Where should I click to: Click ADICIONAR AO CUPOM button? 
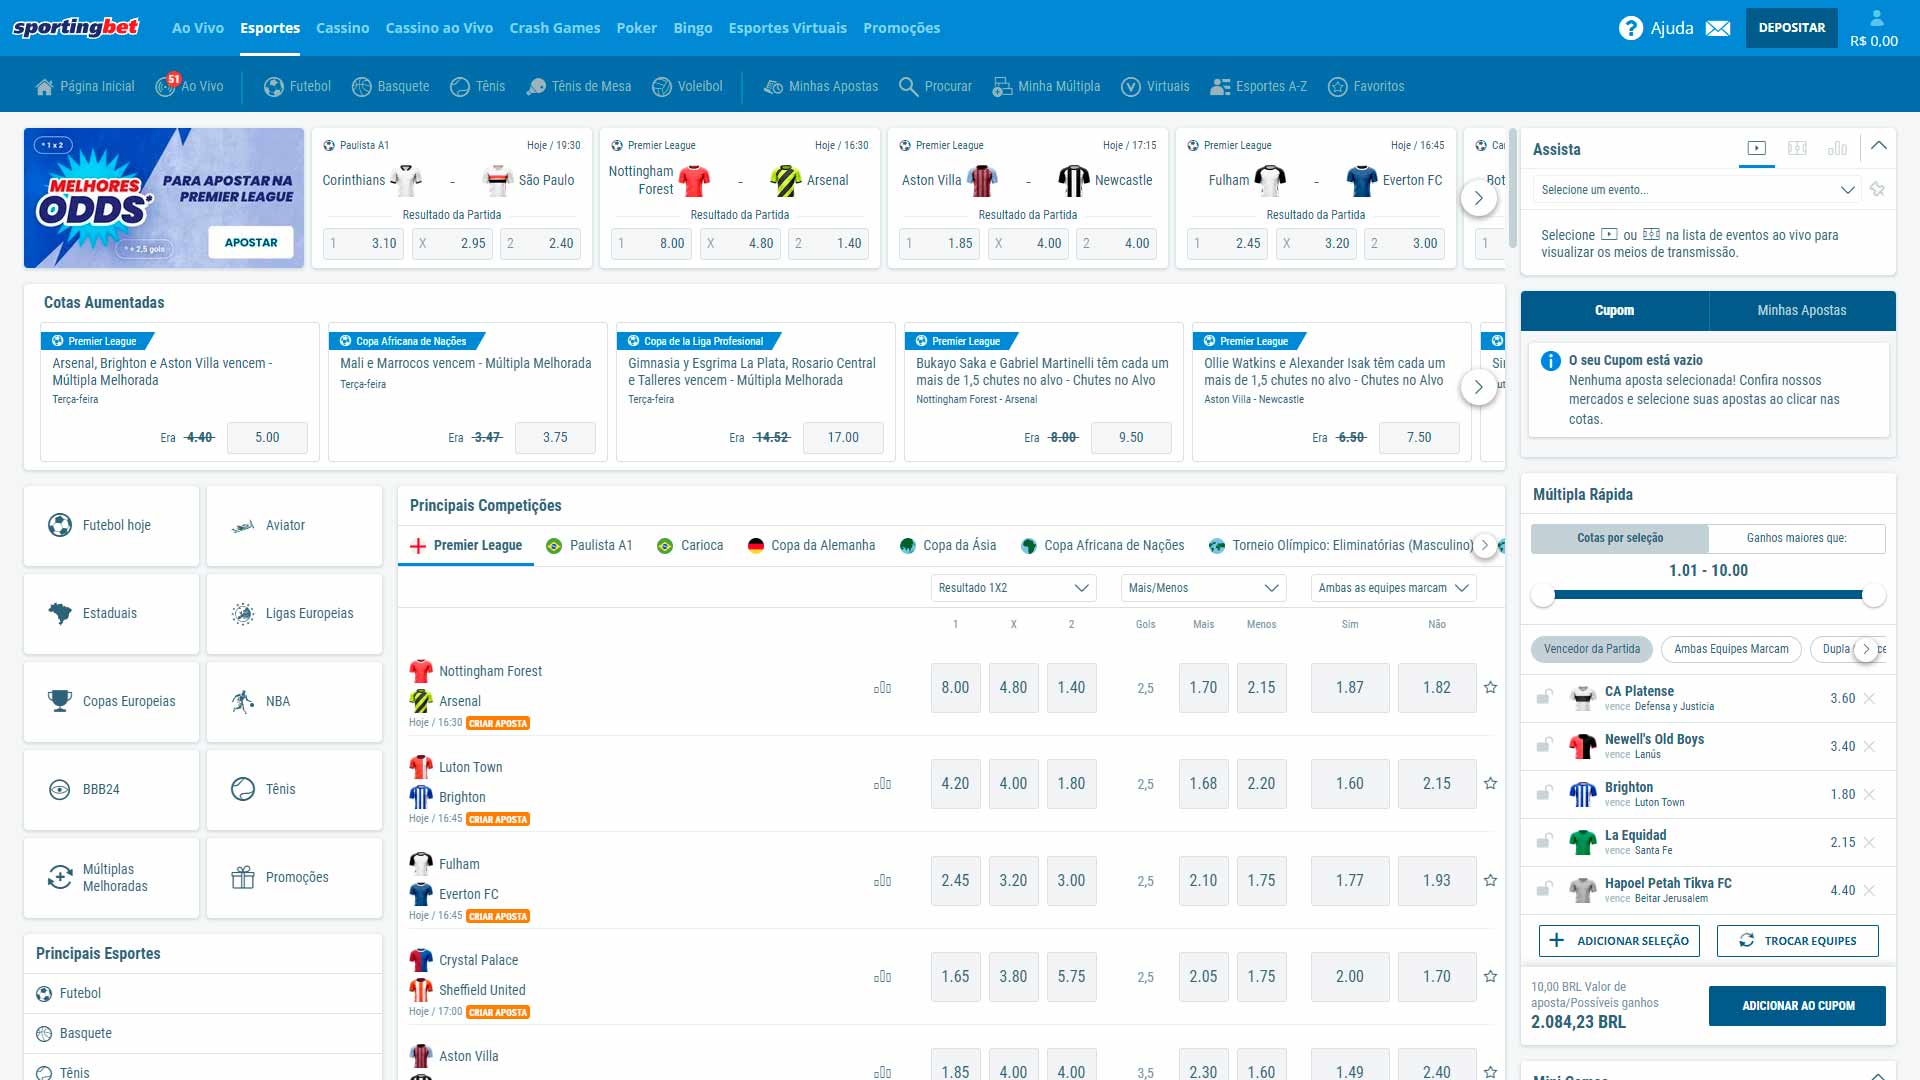[1797, 1006]
